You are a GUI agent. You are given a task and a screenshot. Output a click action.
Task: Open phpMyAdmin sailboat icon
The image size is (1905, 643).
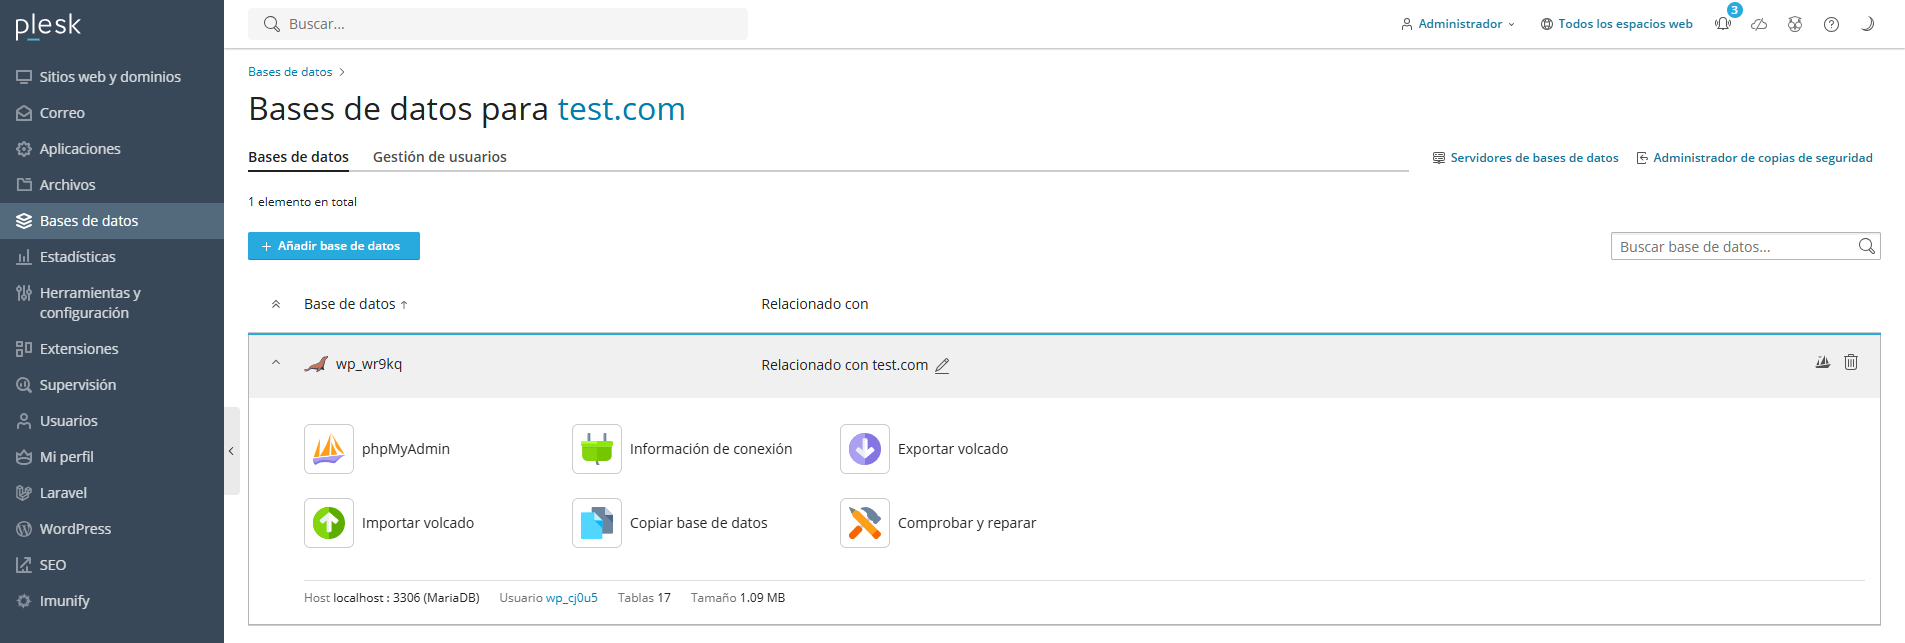(329, 449)
